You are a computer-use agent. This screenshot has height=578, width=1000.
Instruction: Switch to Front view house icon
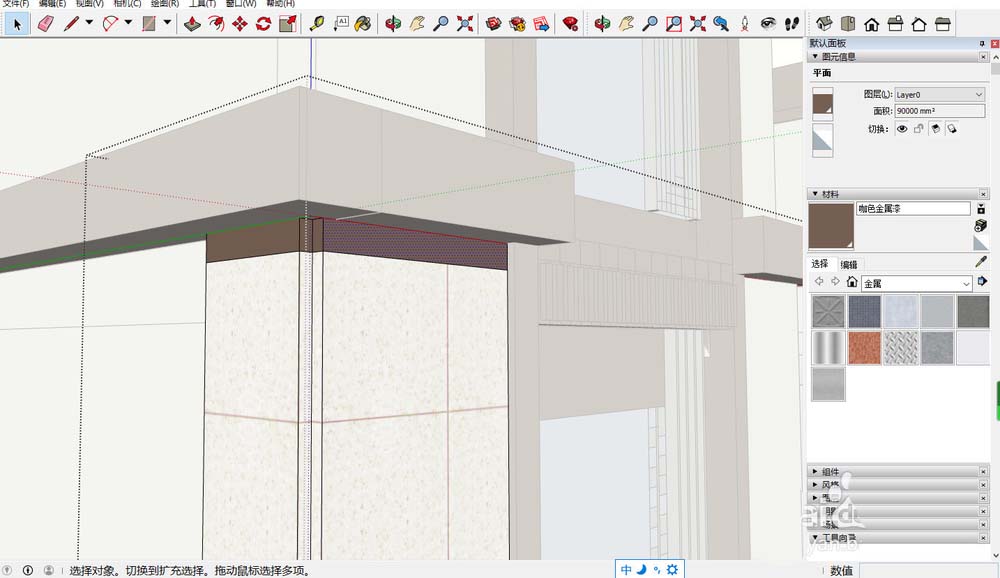point(871,24)
